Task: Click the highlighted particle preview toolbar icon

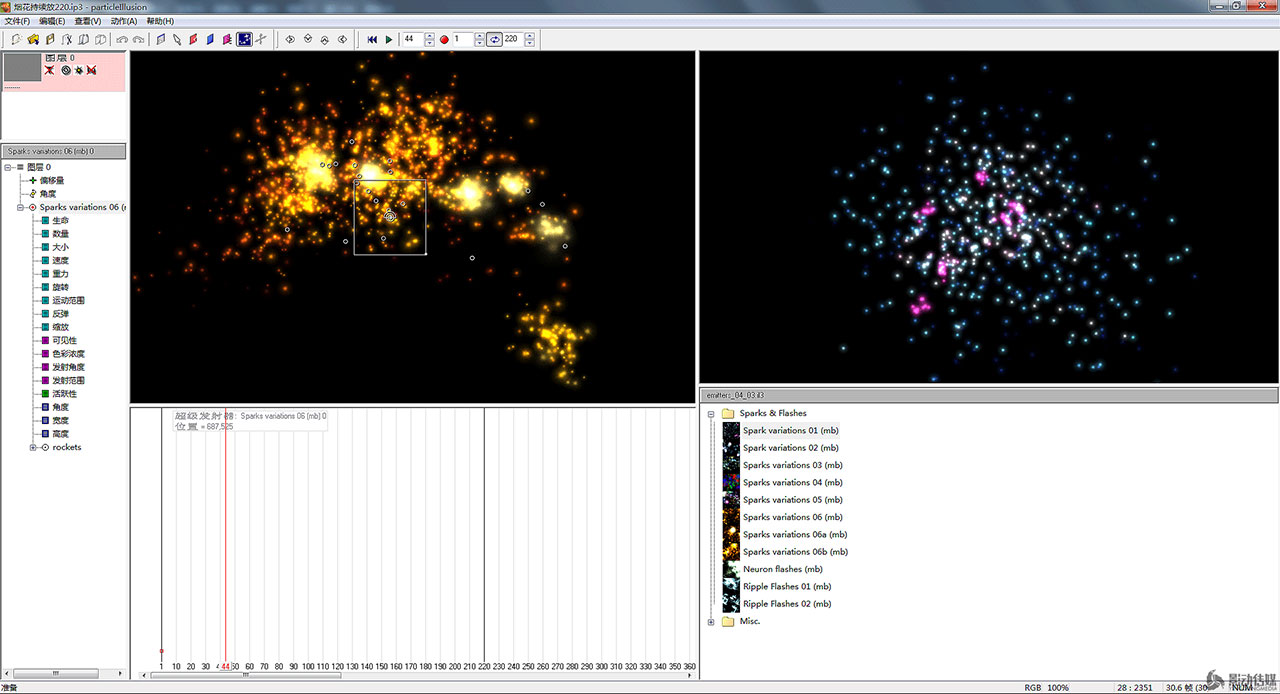Action: tap(244, 40)
